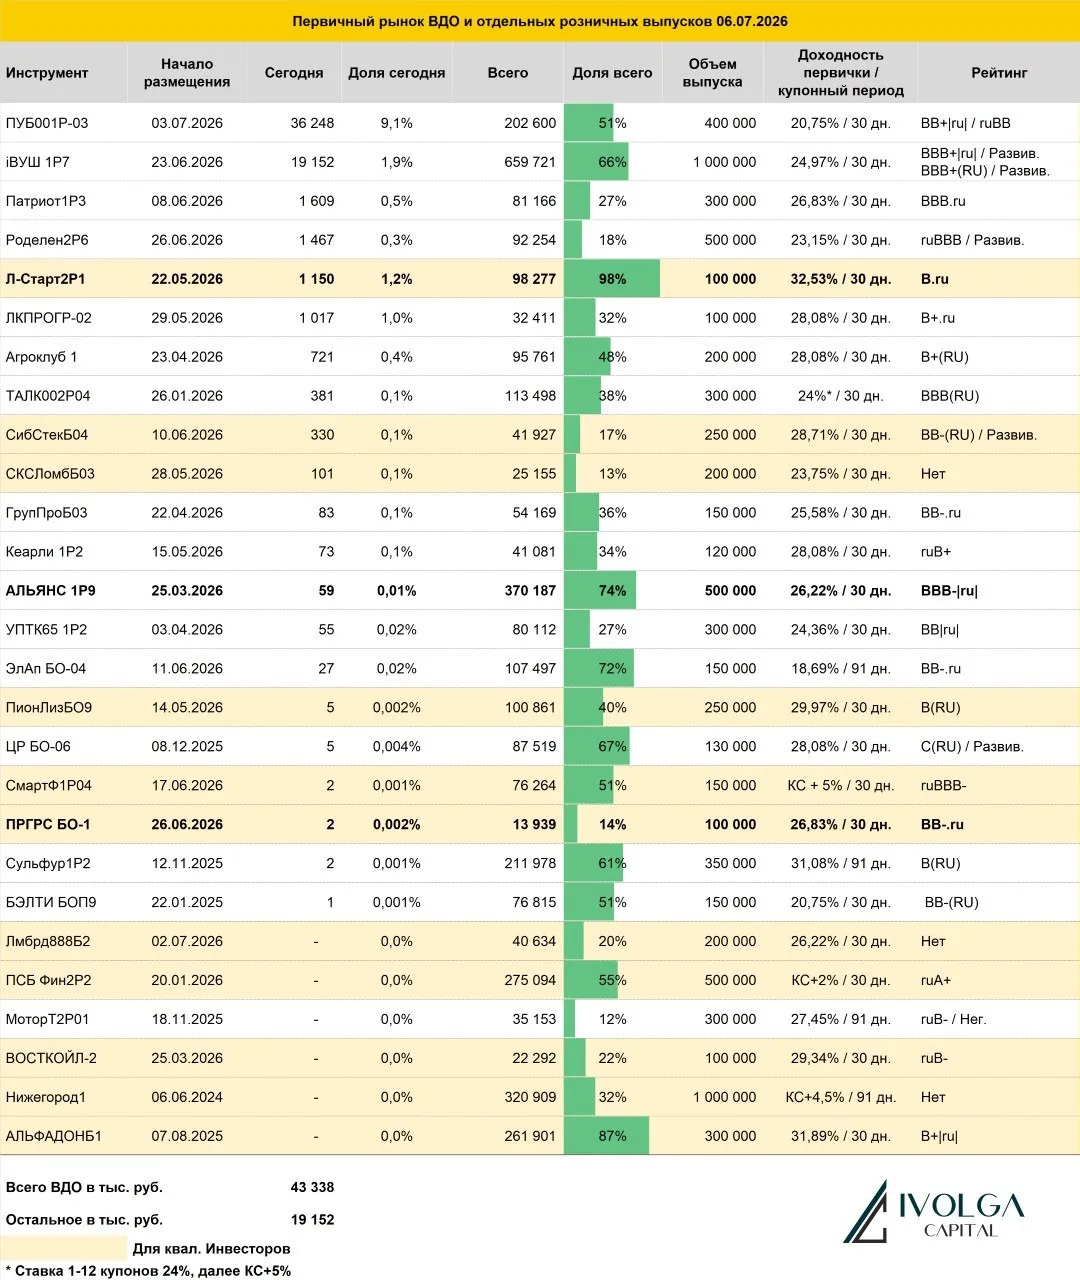Image resolution: width=1080 pixels, height=1280 pixels.
Task: Click the iВУШ 1Р7 rating cell
Action: click(x=986, y=162)
